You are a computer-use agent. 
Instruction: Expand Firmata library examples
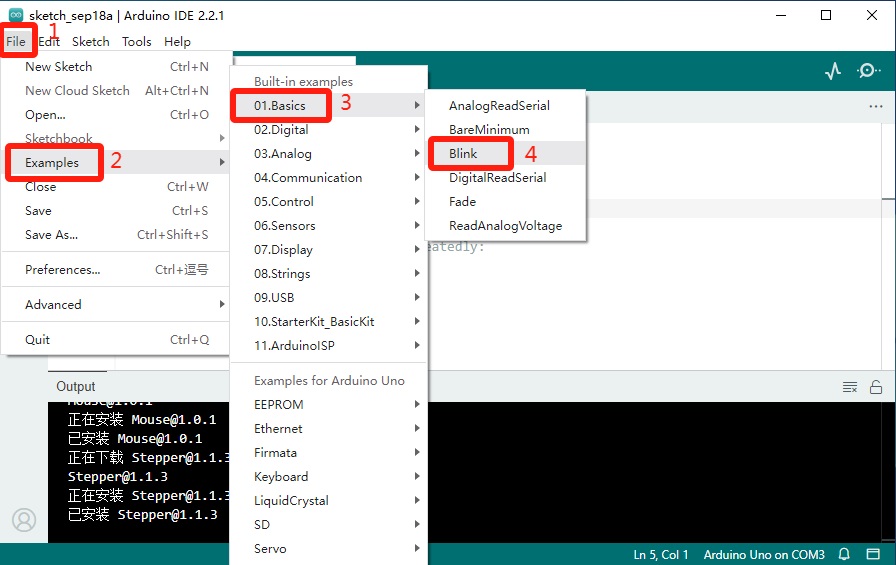coord(329,452)
